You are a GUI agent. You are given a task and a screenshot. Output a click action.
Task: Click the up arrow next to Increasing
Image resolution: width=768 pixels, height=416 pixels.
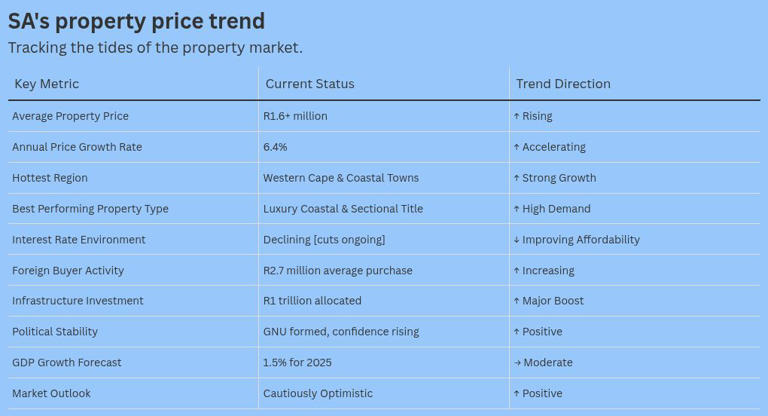coord(516,270)
